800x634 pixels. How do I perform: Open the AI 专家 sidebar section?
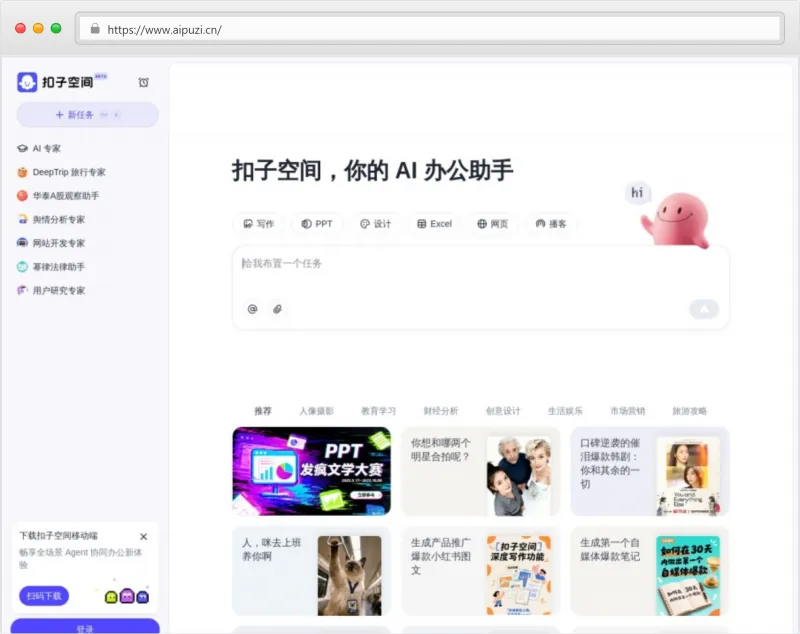pyautogui.click(x=45, y=148)
